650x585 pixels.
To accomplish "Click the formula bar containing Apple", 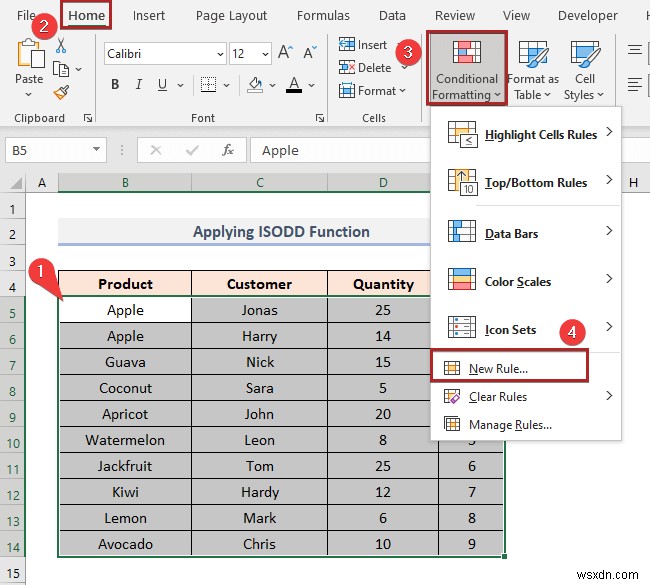I will click(x=340, y=150).
